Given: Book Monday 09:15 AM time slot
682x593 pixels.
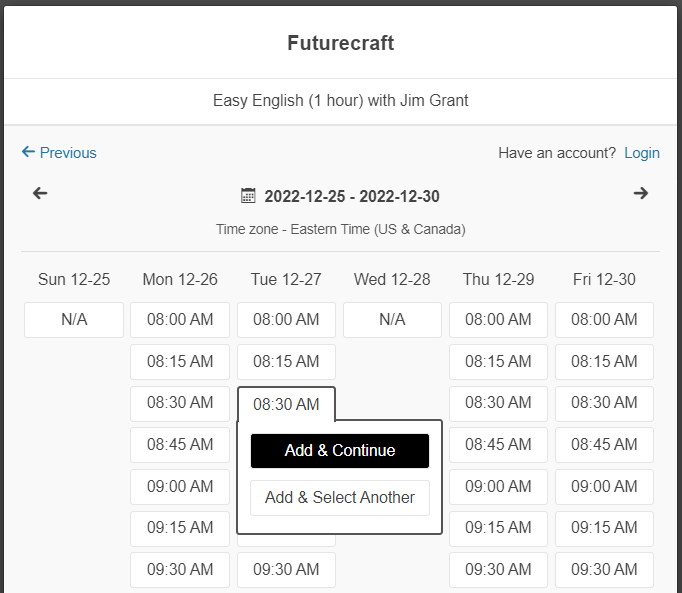Looking at the screenshot, I should tap(180, 528).
